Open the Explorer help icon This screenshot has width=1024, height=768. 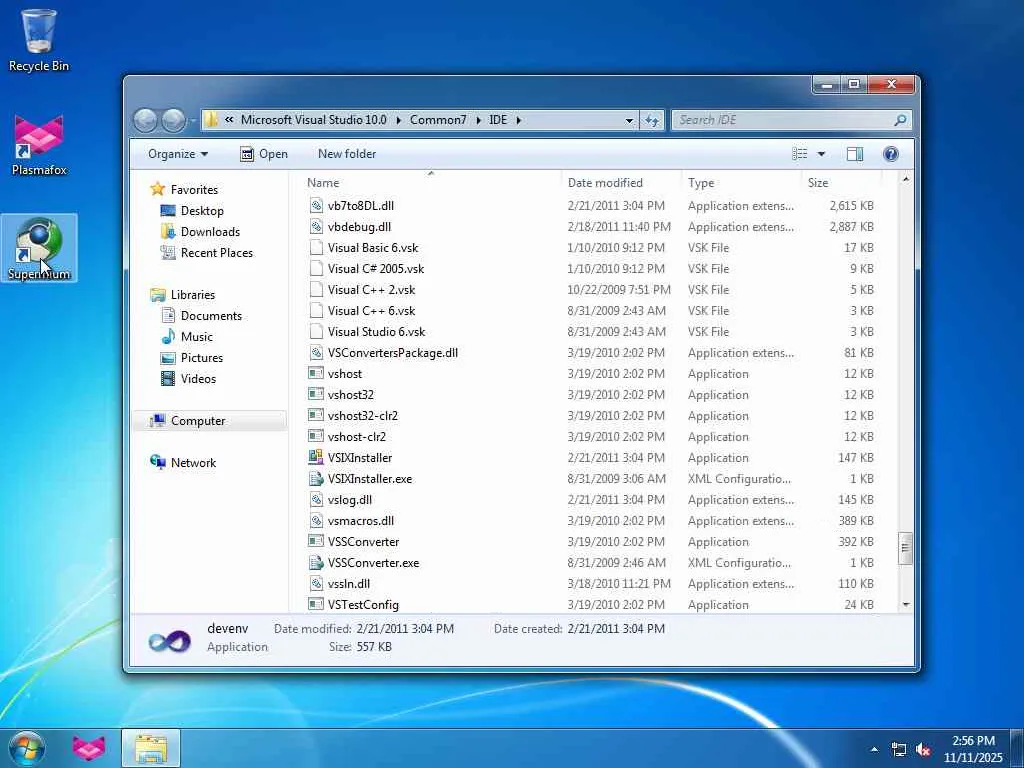[x=890, y=154]
